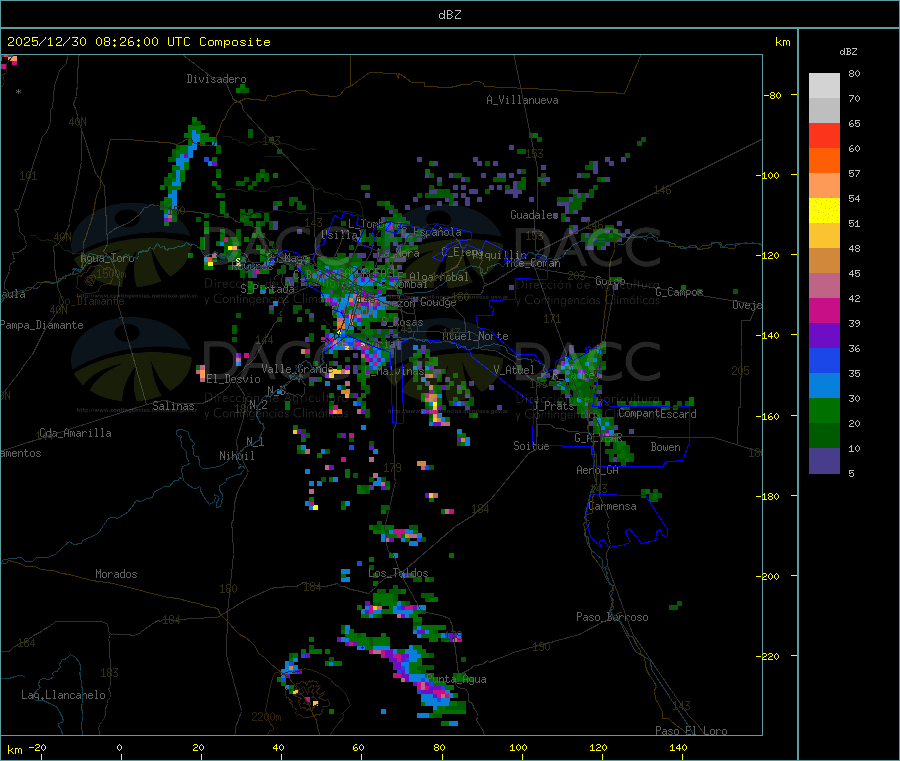Click the Soitue label

pyautogui.click(x=531, y=446)
